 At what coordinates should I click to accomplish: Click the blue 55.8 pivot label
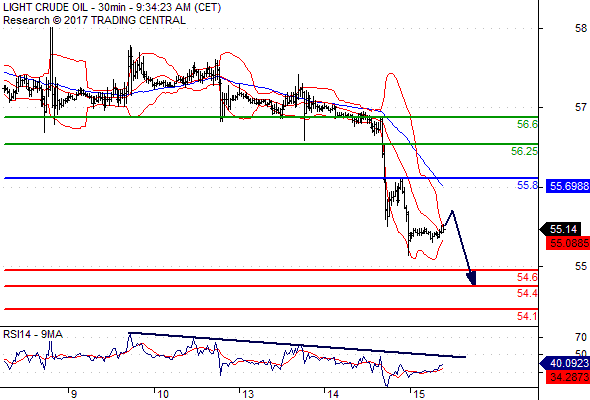(527, 185)
